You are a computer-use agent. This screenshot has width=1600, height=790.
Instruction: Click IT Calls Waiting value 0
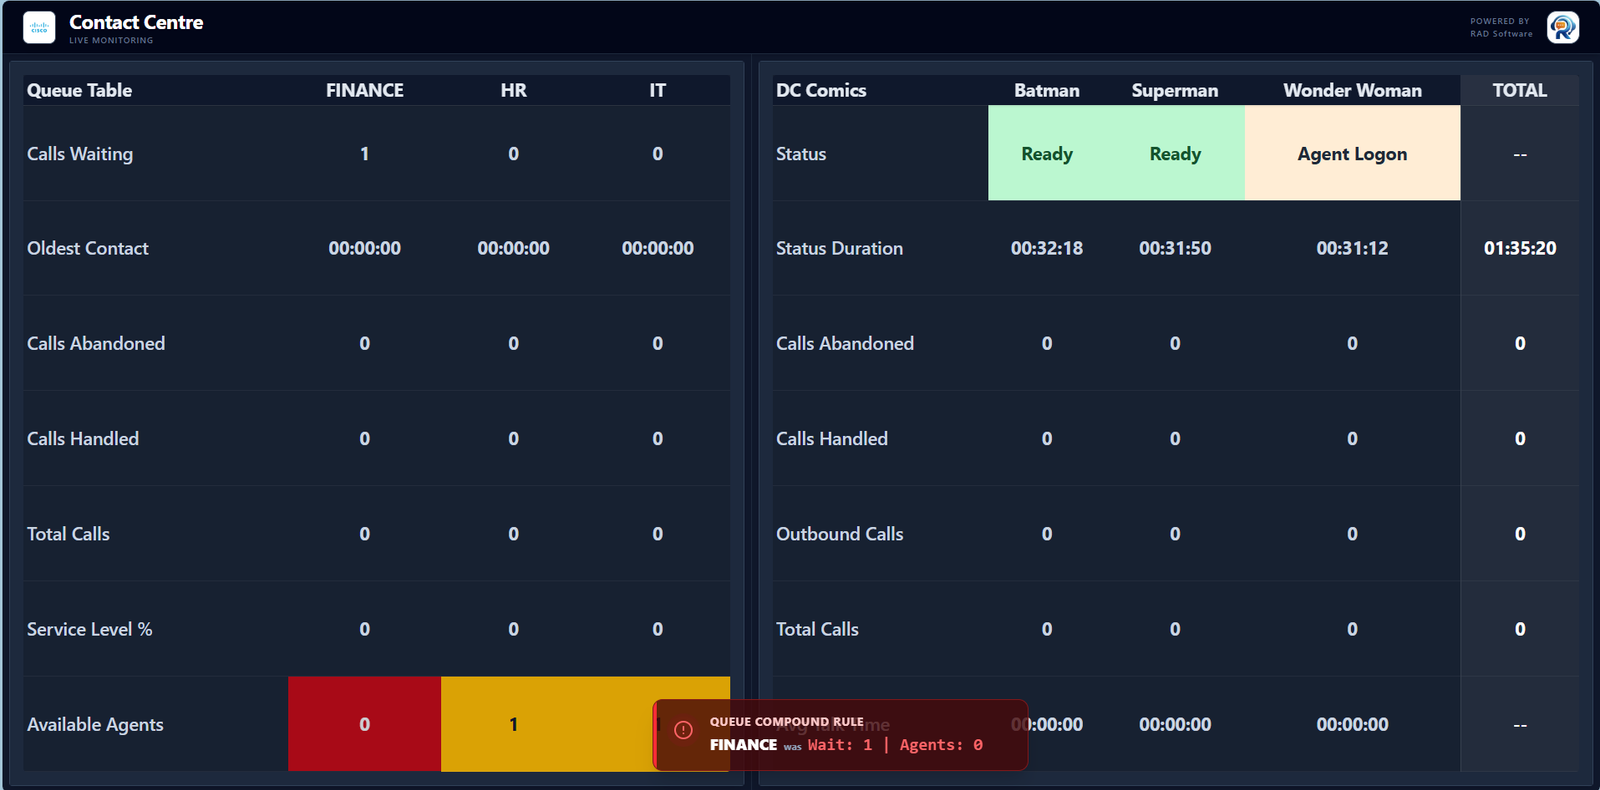tap(657, 154)
